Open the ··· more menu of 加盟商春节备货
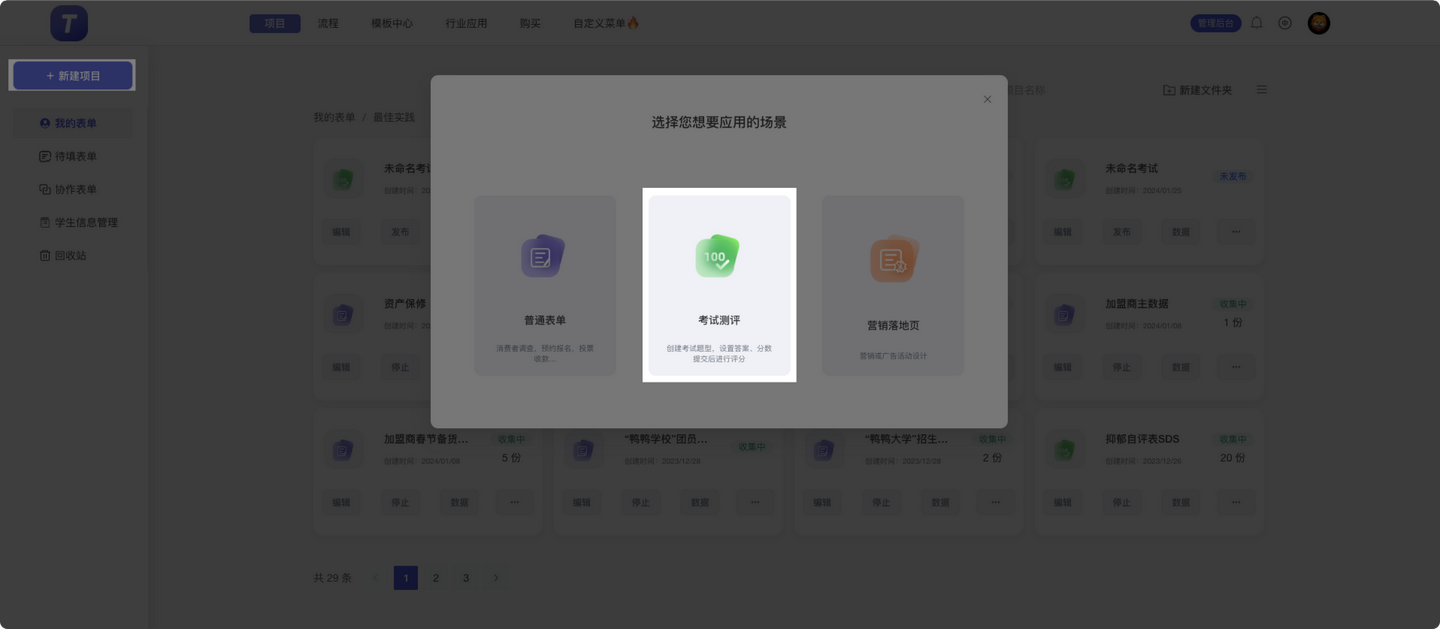The image size is (1440, 629). (x=515, y=502)
